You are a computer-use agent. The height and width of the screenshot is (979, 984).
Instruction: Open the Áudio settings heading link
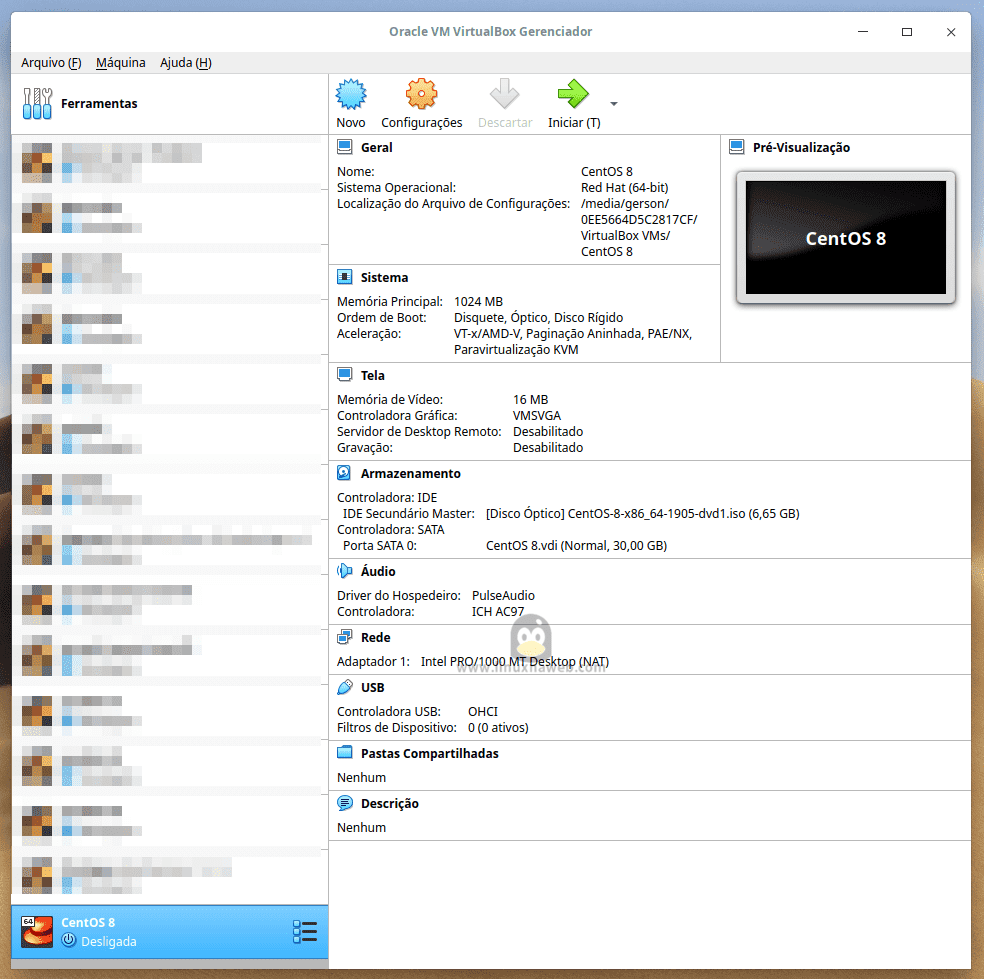[x=378, y=571]
